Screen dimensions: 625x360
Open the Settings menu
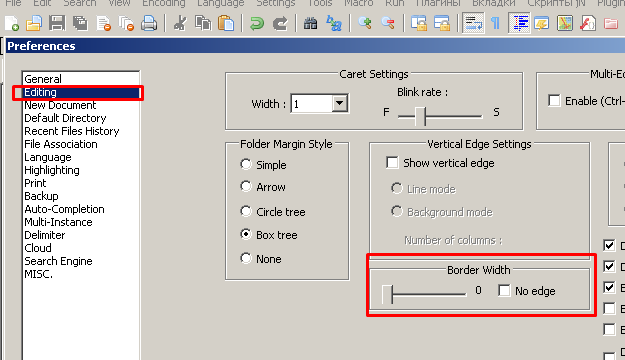[275, 3]
